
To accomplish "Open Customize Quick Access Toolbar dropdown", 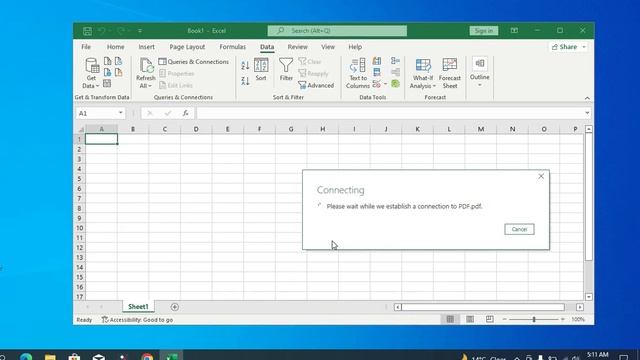I will [140, 31].
